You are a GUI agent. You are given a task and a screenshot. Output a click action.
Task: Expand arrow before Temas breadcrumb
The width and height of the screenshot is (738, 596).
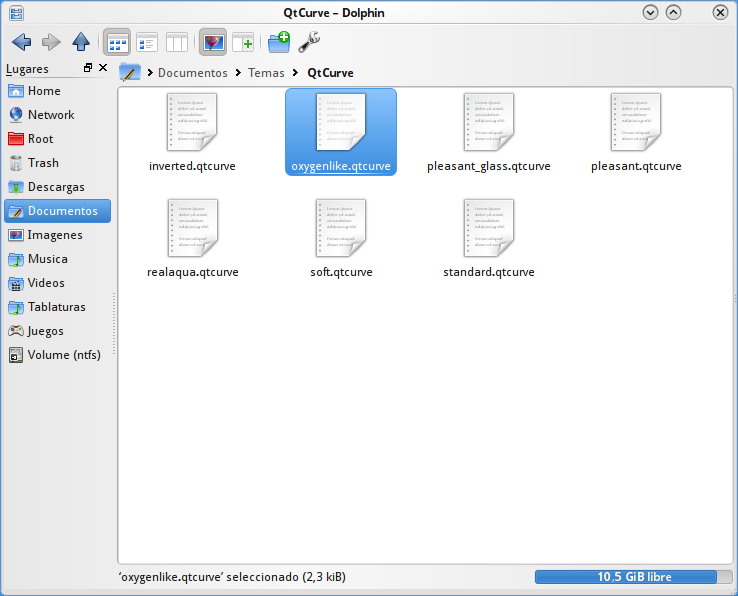pos(239,72)
